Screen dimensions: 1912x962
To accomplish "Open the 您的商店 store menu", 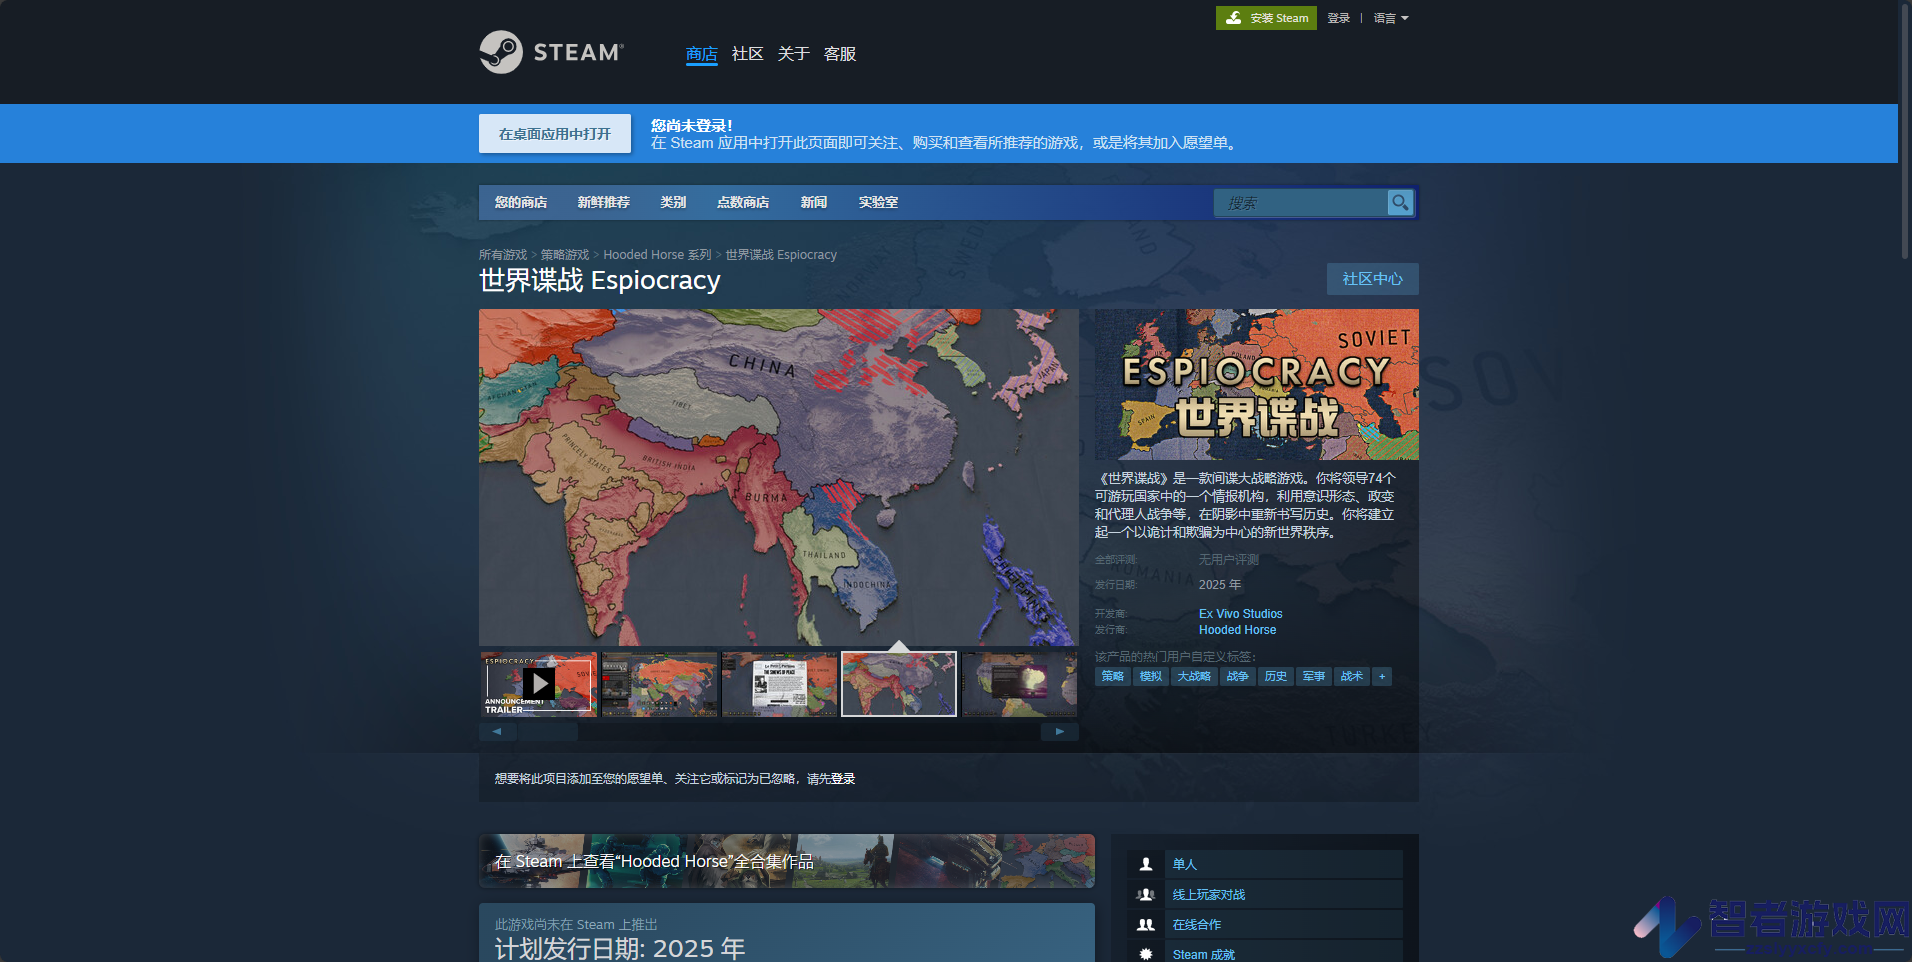I will (521, 202).
